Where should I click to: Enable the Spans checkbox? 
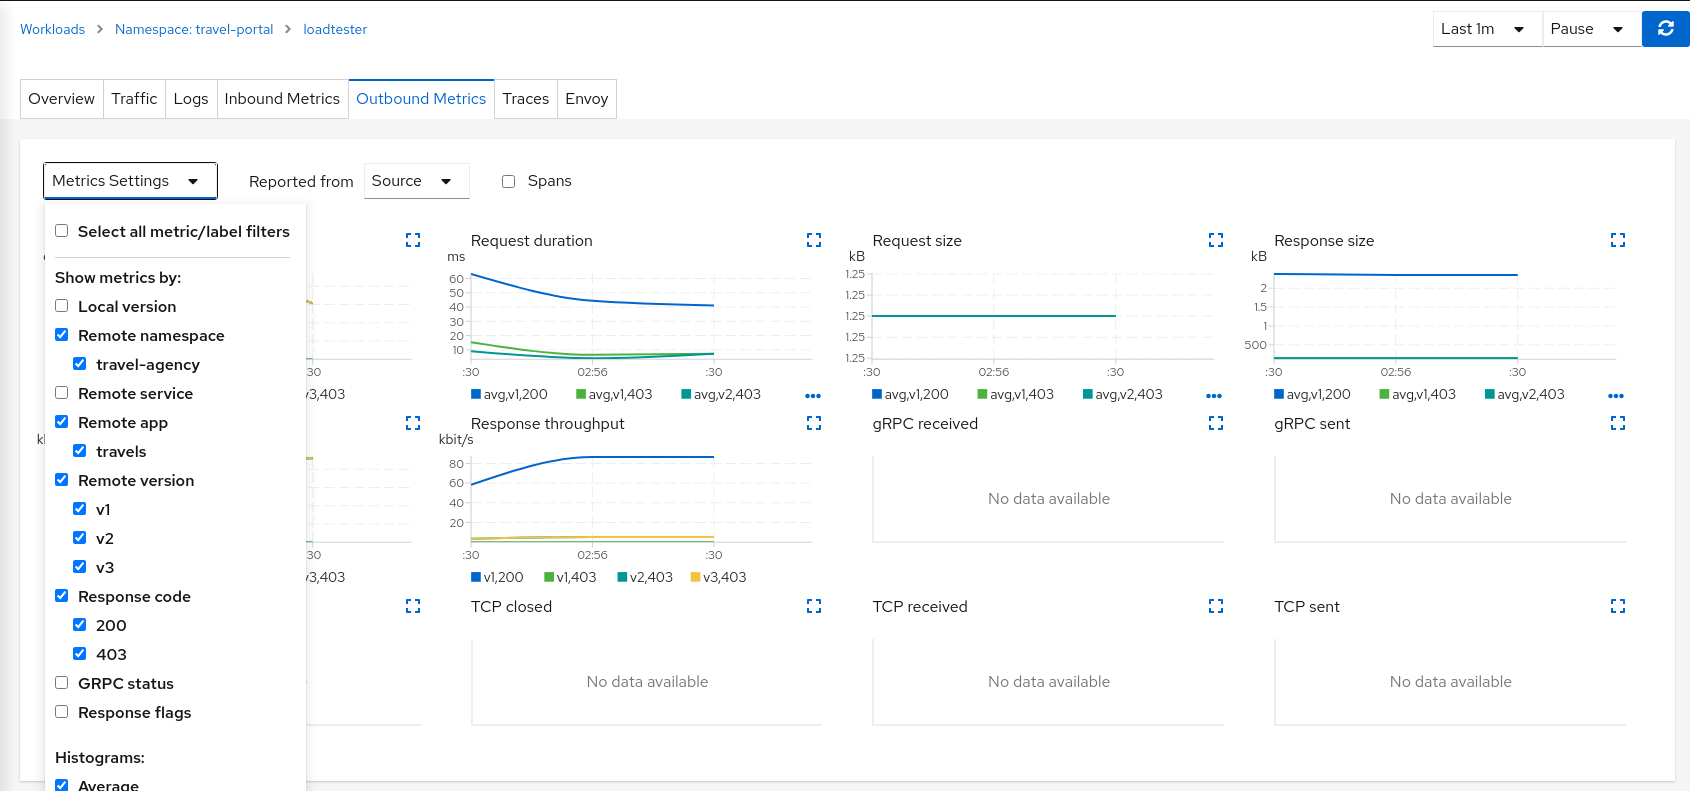[x=509, y=181]
